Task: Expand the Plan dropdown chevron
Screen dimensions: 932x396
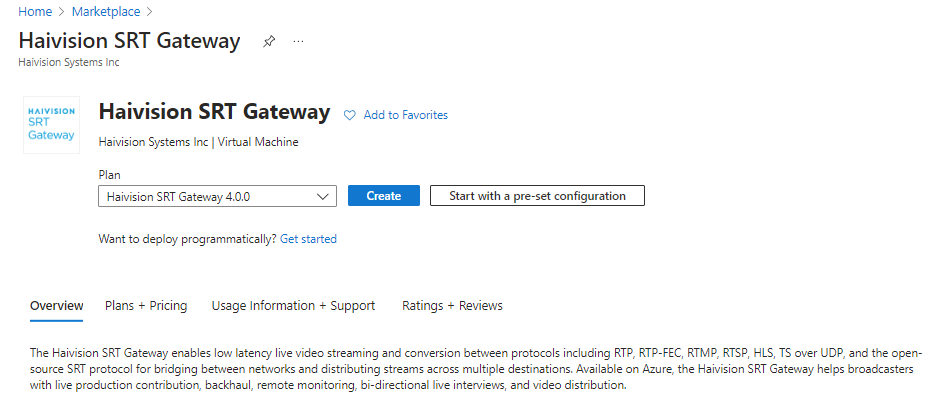Action: coord(323,196)
